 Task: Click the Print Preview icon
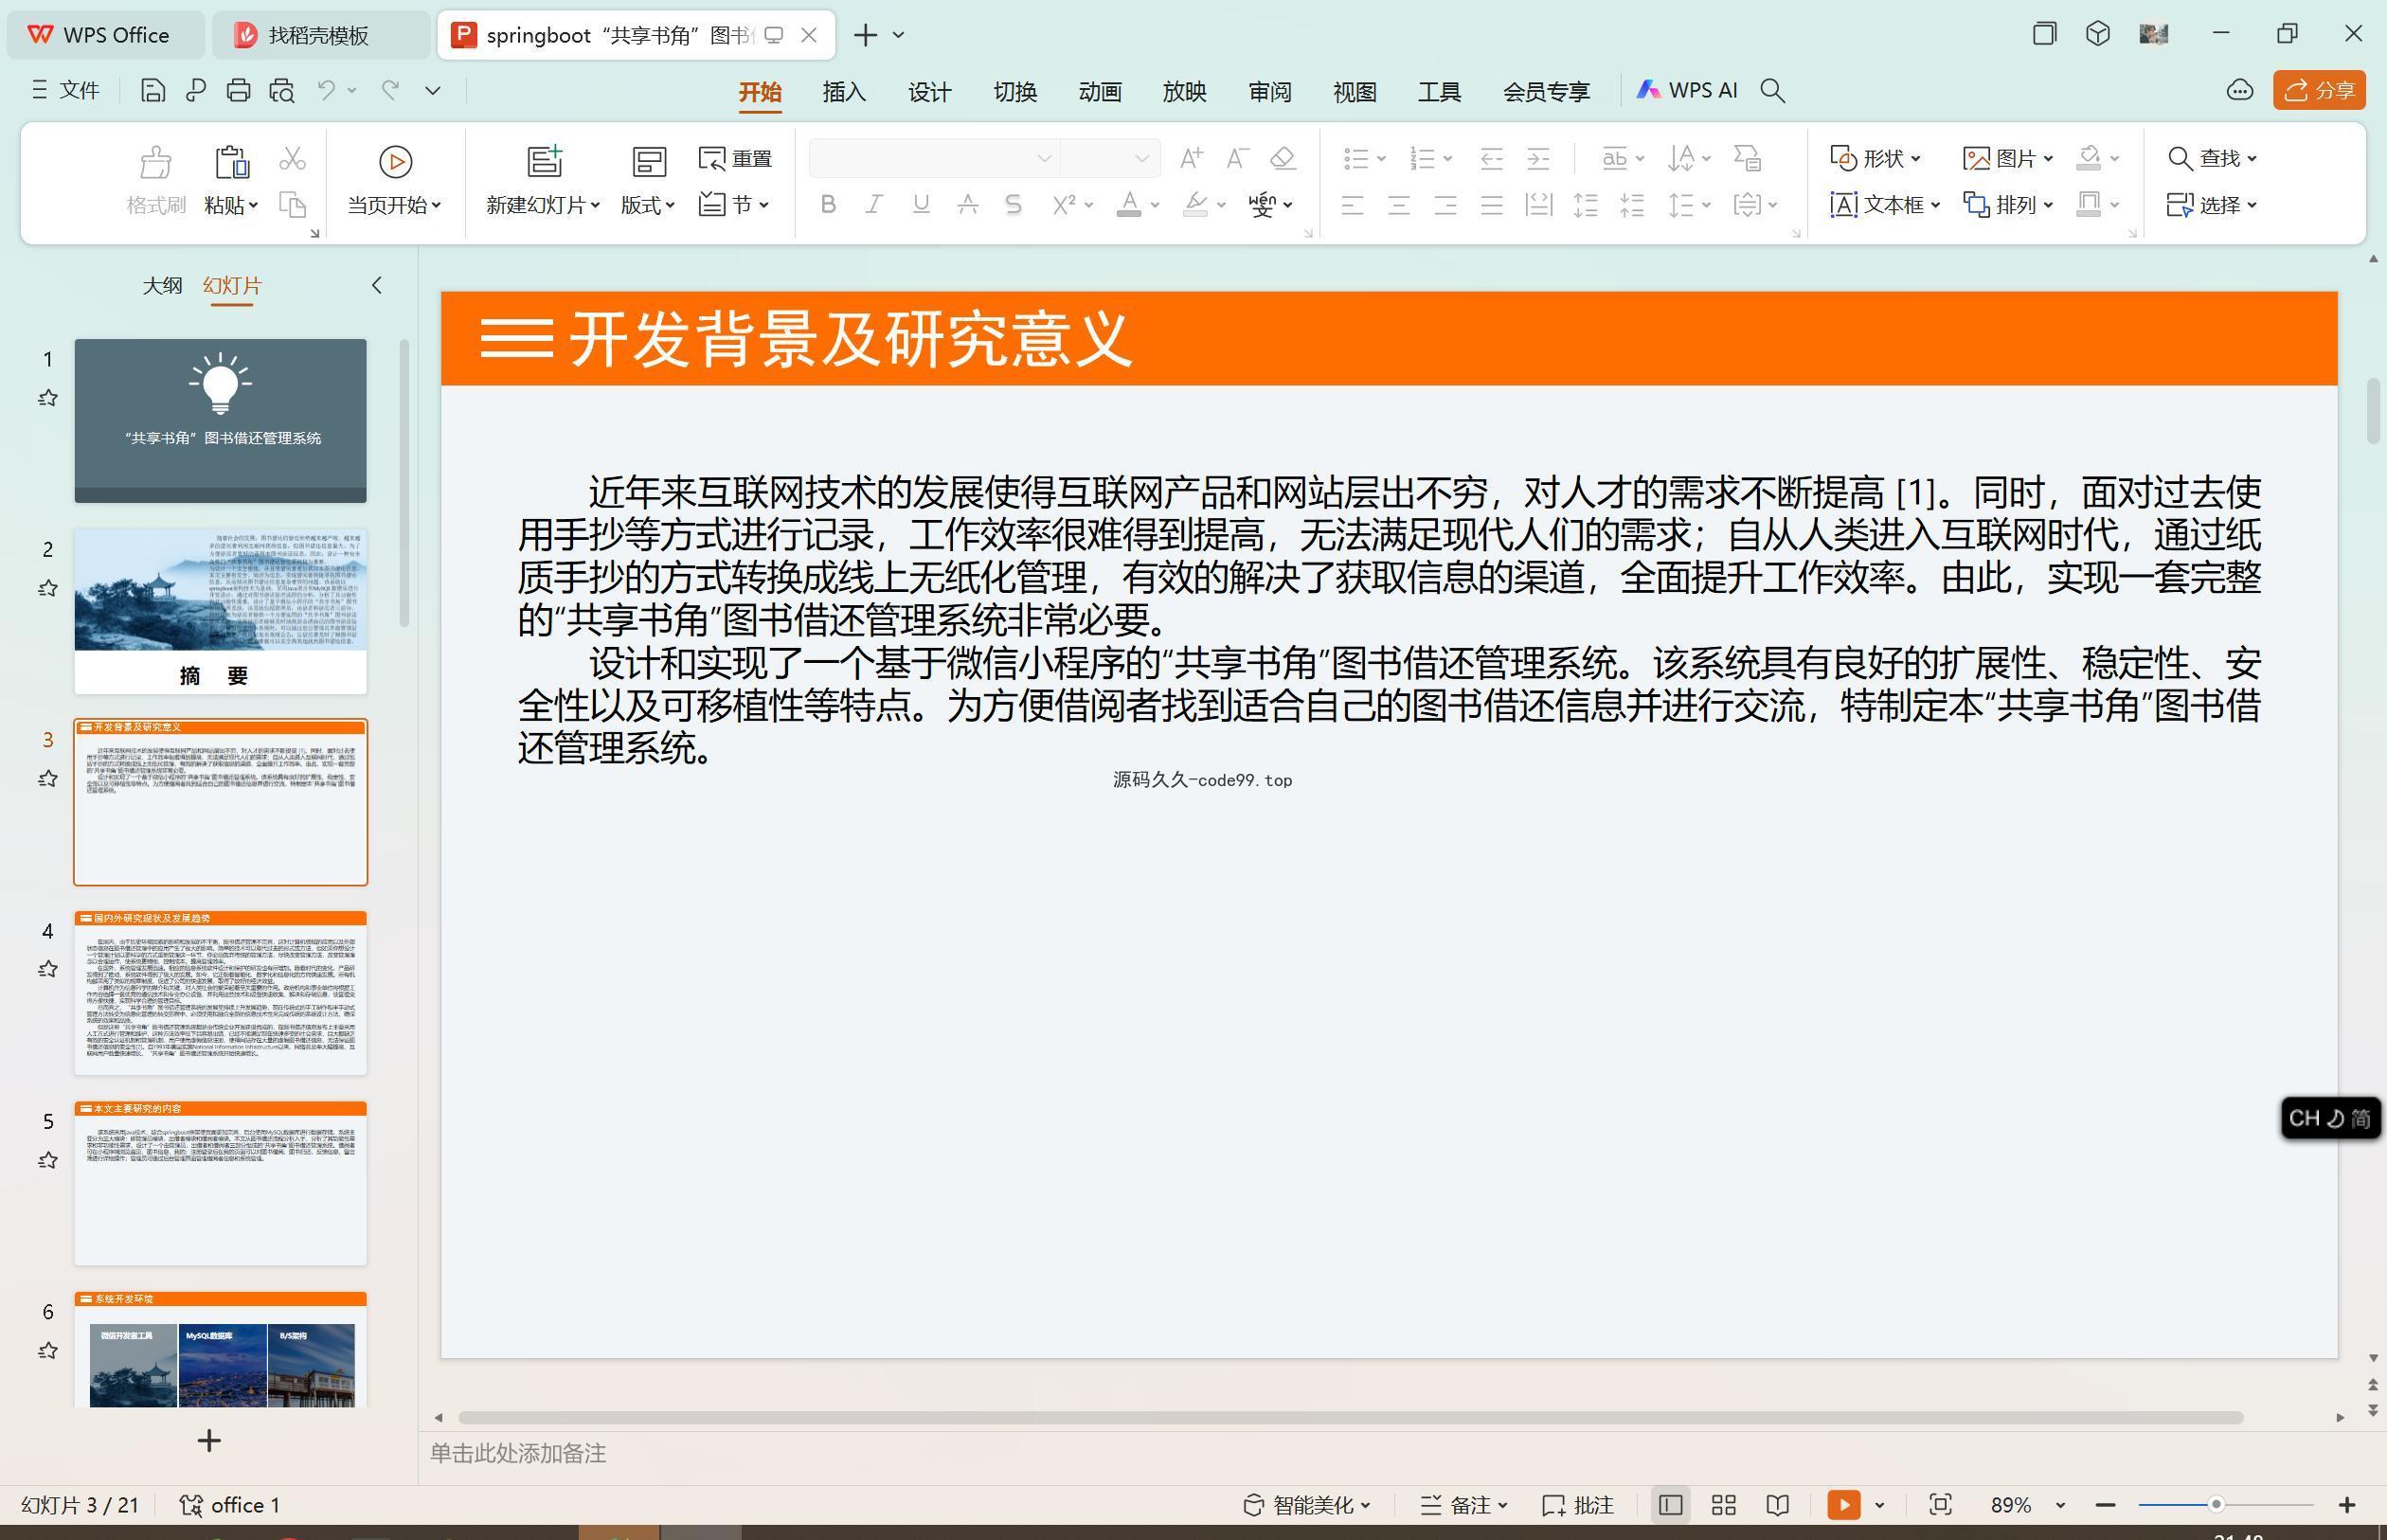click(x=282, y=91)
